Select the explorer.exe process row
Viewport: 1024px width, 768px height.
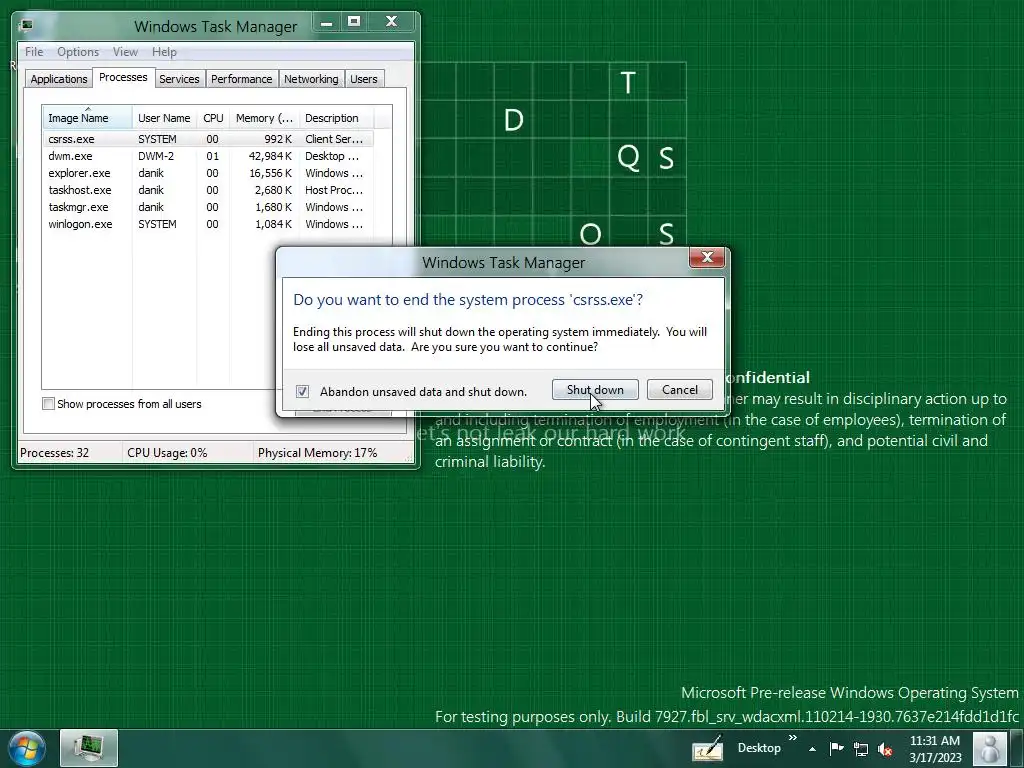tap(208, 173)
